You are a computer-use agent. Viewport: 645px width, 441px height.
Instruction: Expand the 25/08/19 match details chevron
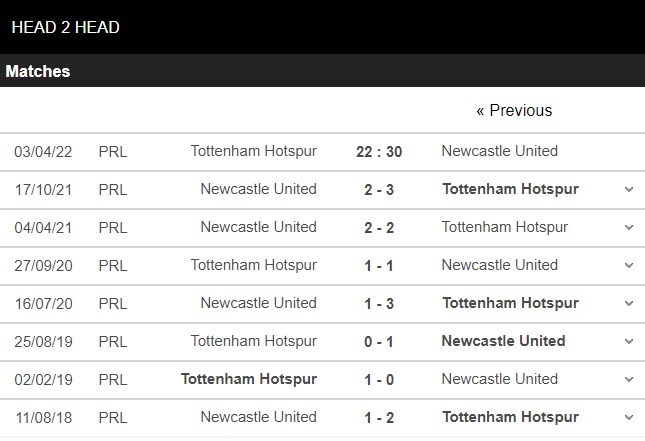pos(629,341)
